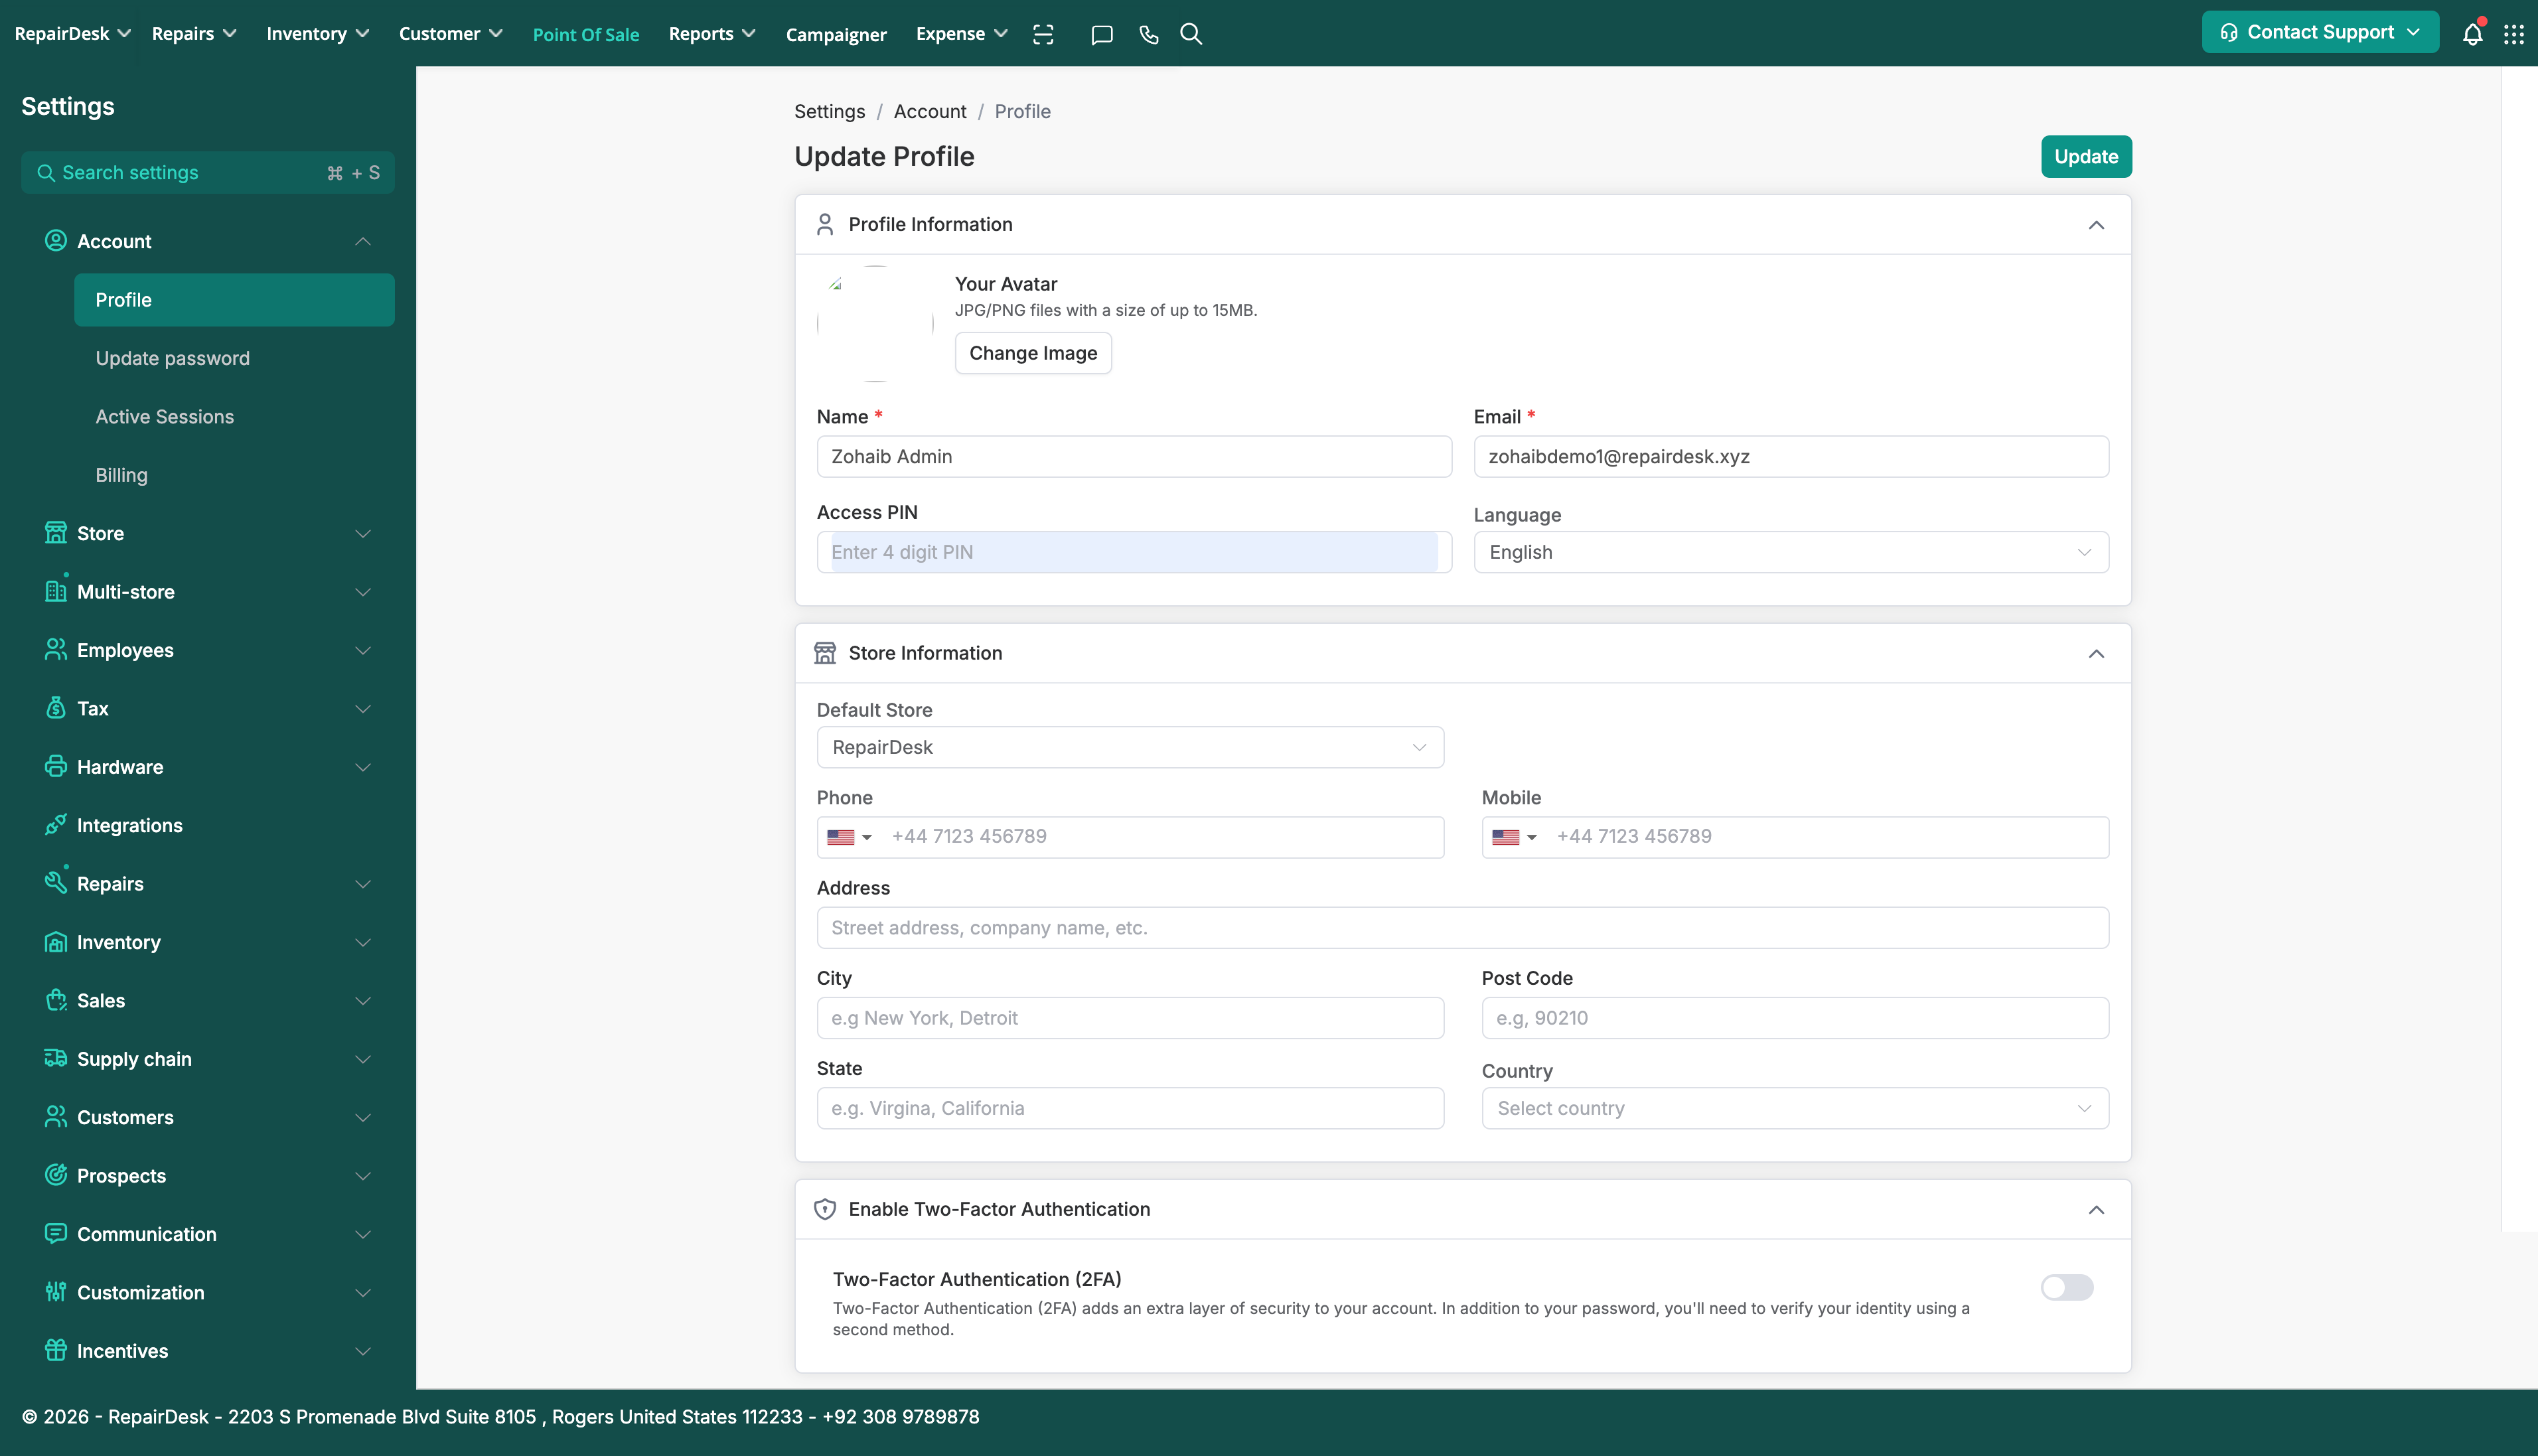Open the global search magnifier icon
The width and height of the screenshot is (2538, 1456).
pyautogui.click(x=1190, y=34)
